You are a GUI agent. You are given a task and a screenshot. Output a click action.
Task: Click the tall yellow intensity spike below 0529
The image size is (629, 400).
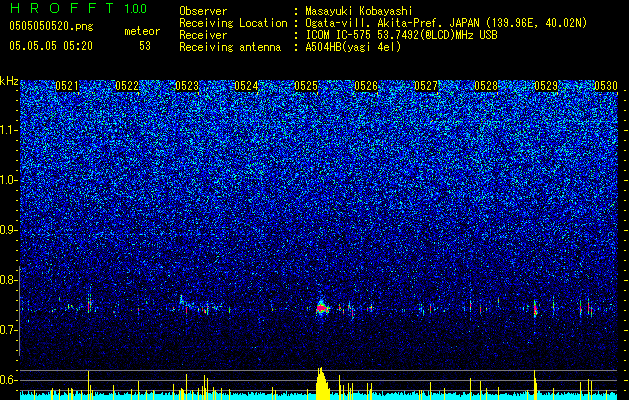point(535,384)
